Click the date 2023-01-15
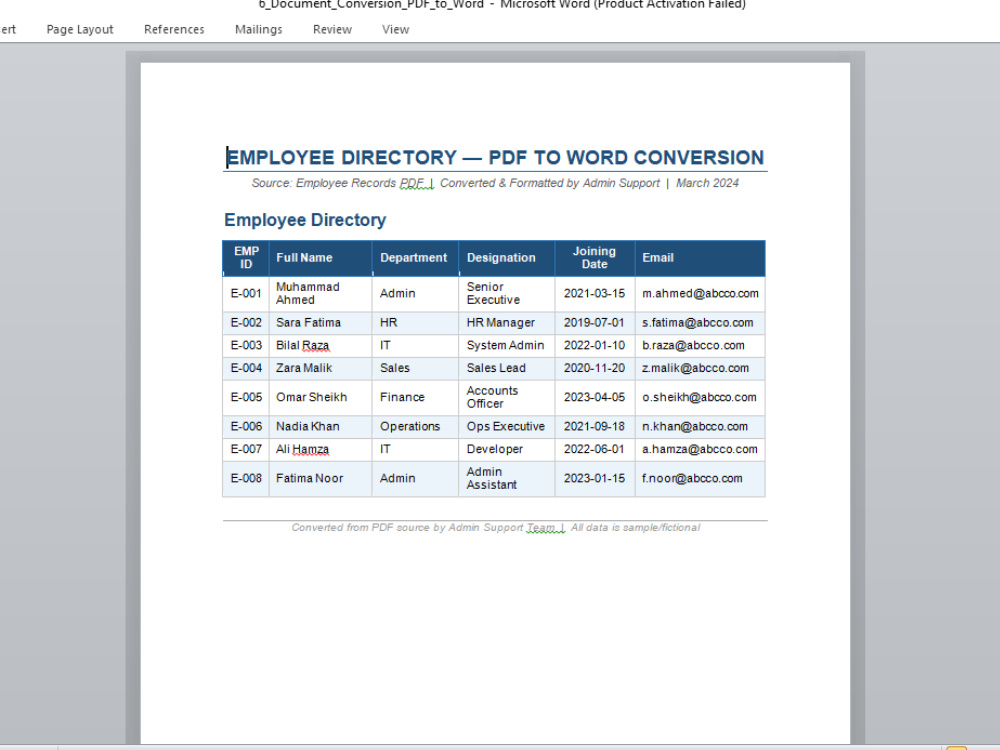The image size is (1000, 750). click(594, 478)
